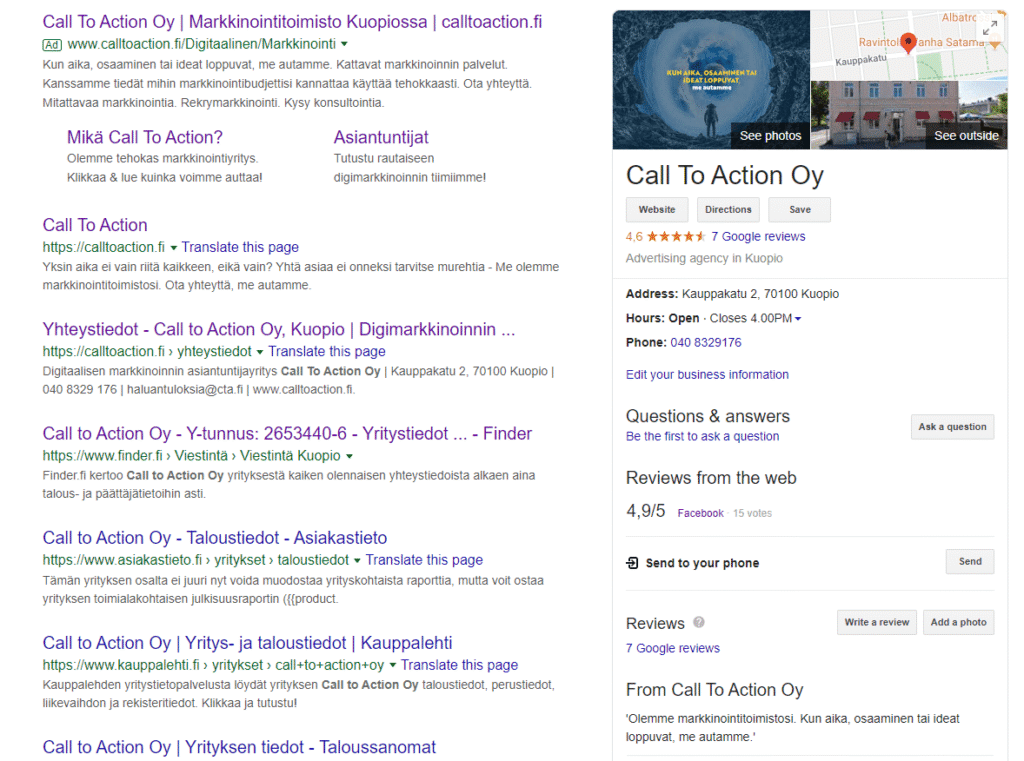Click 7 Google reviews under Reviews heading
The image size is (1024, 761).
click(x=673, y=648)
